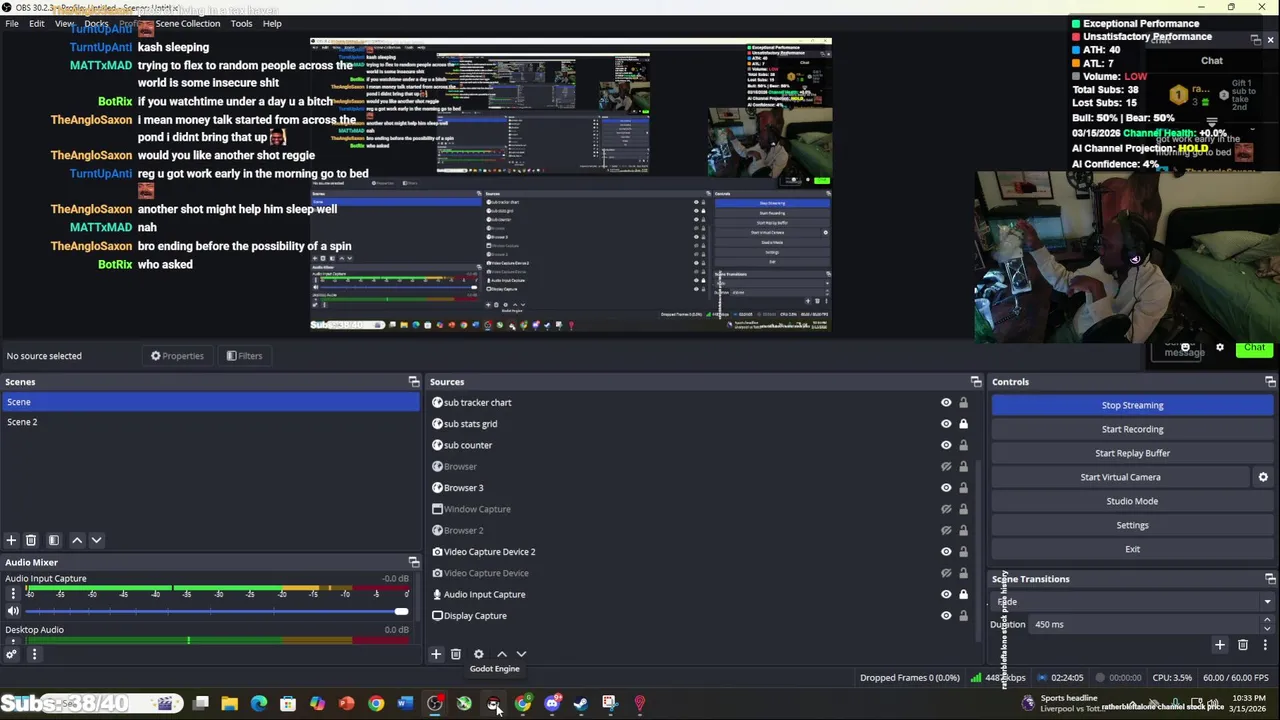Adjust Audio Input Capture volume slider handle
This screenshot has width=1280, height=720.
(401, 611)
